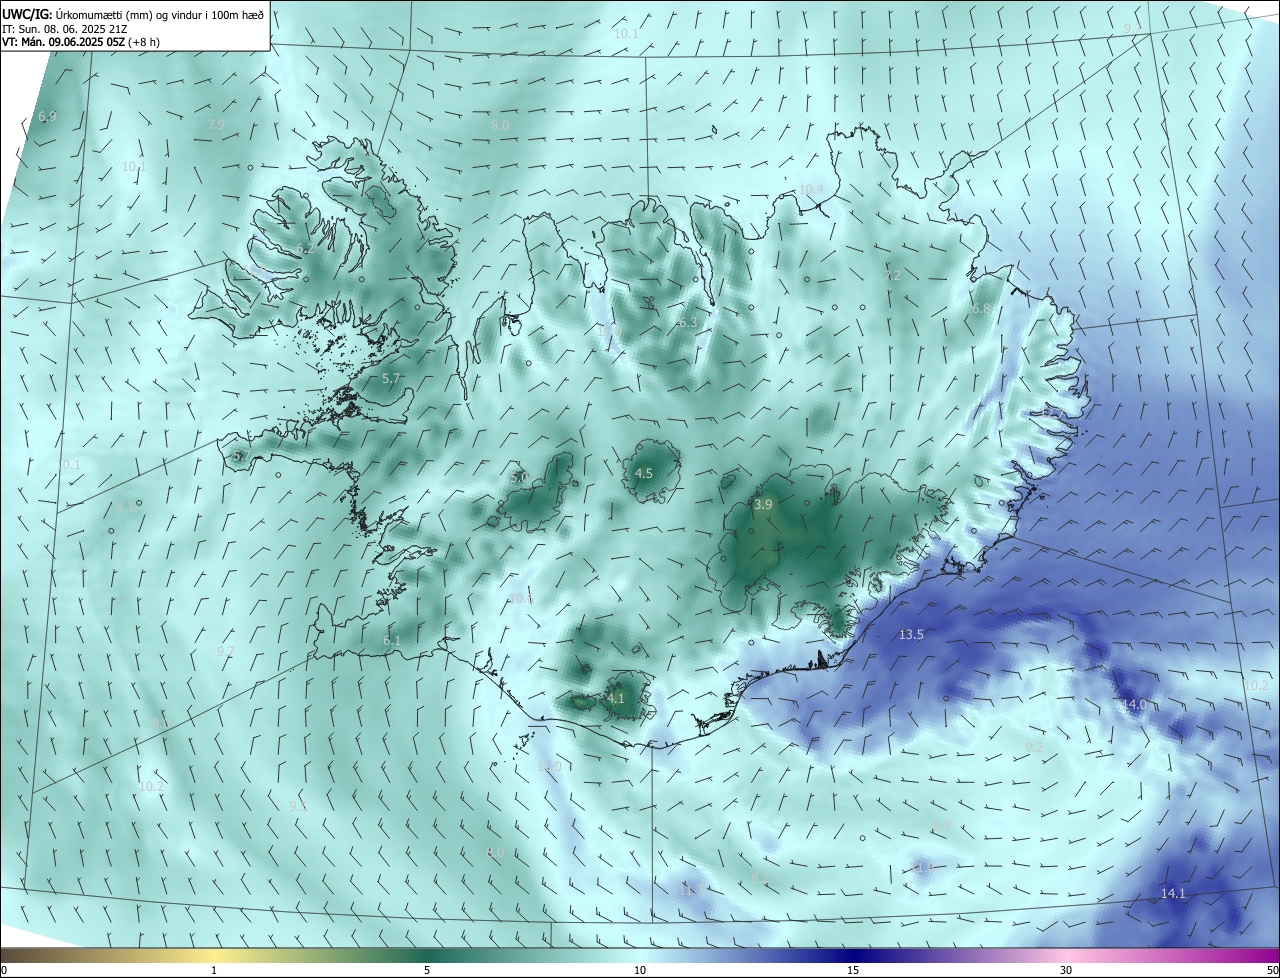The image size is (1280, 978).
Task: Click the 6.8 value label on the map
Action: (x=981, y=309)
